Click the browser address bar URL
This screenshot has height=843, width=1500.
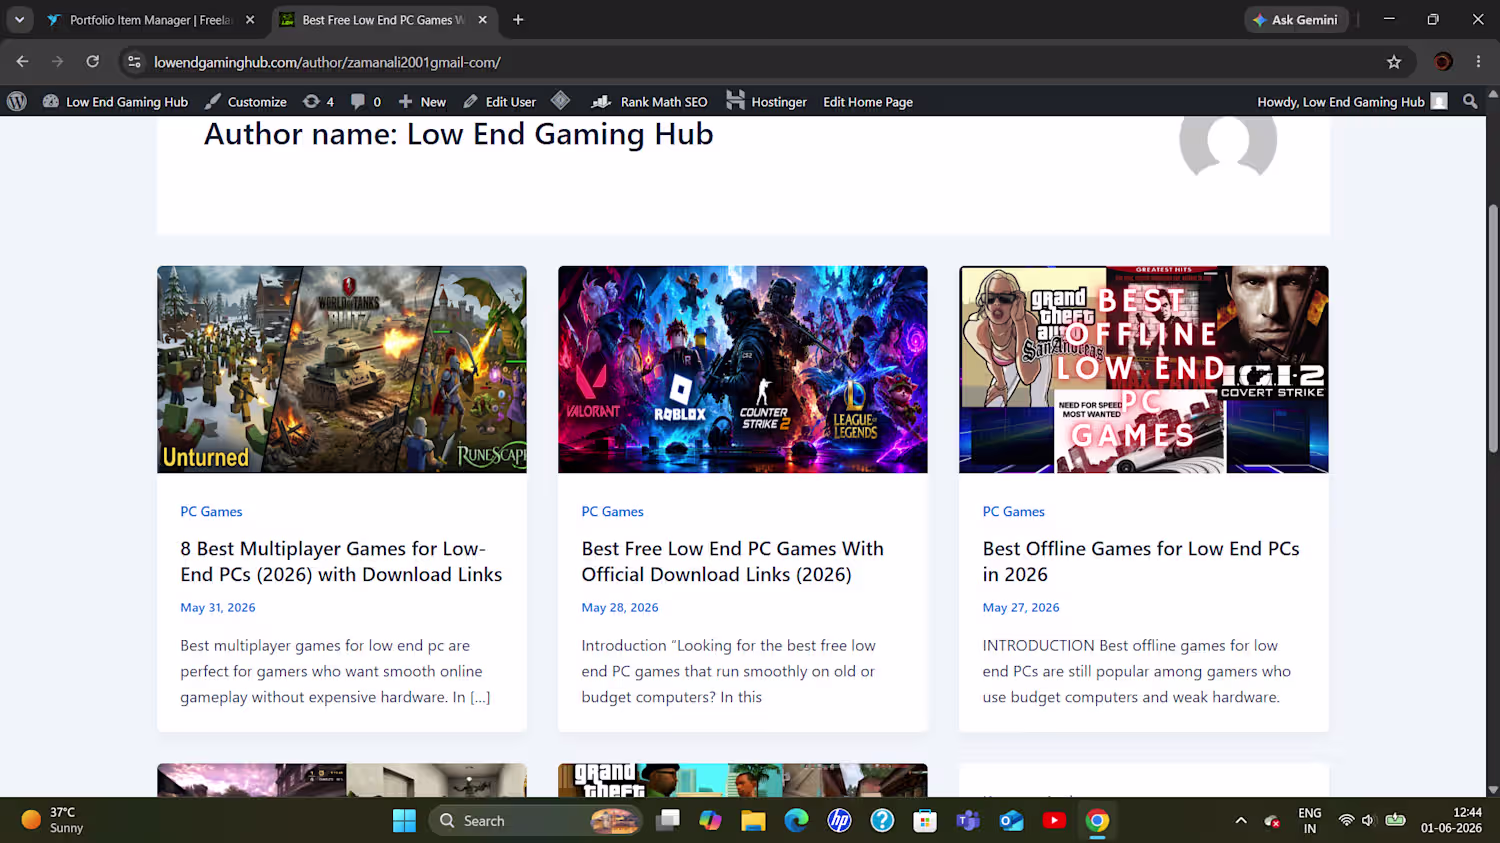pos(327,62)
